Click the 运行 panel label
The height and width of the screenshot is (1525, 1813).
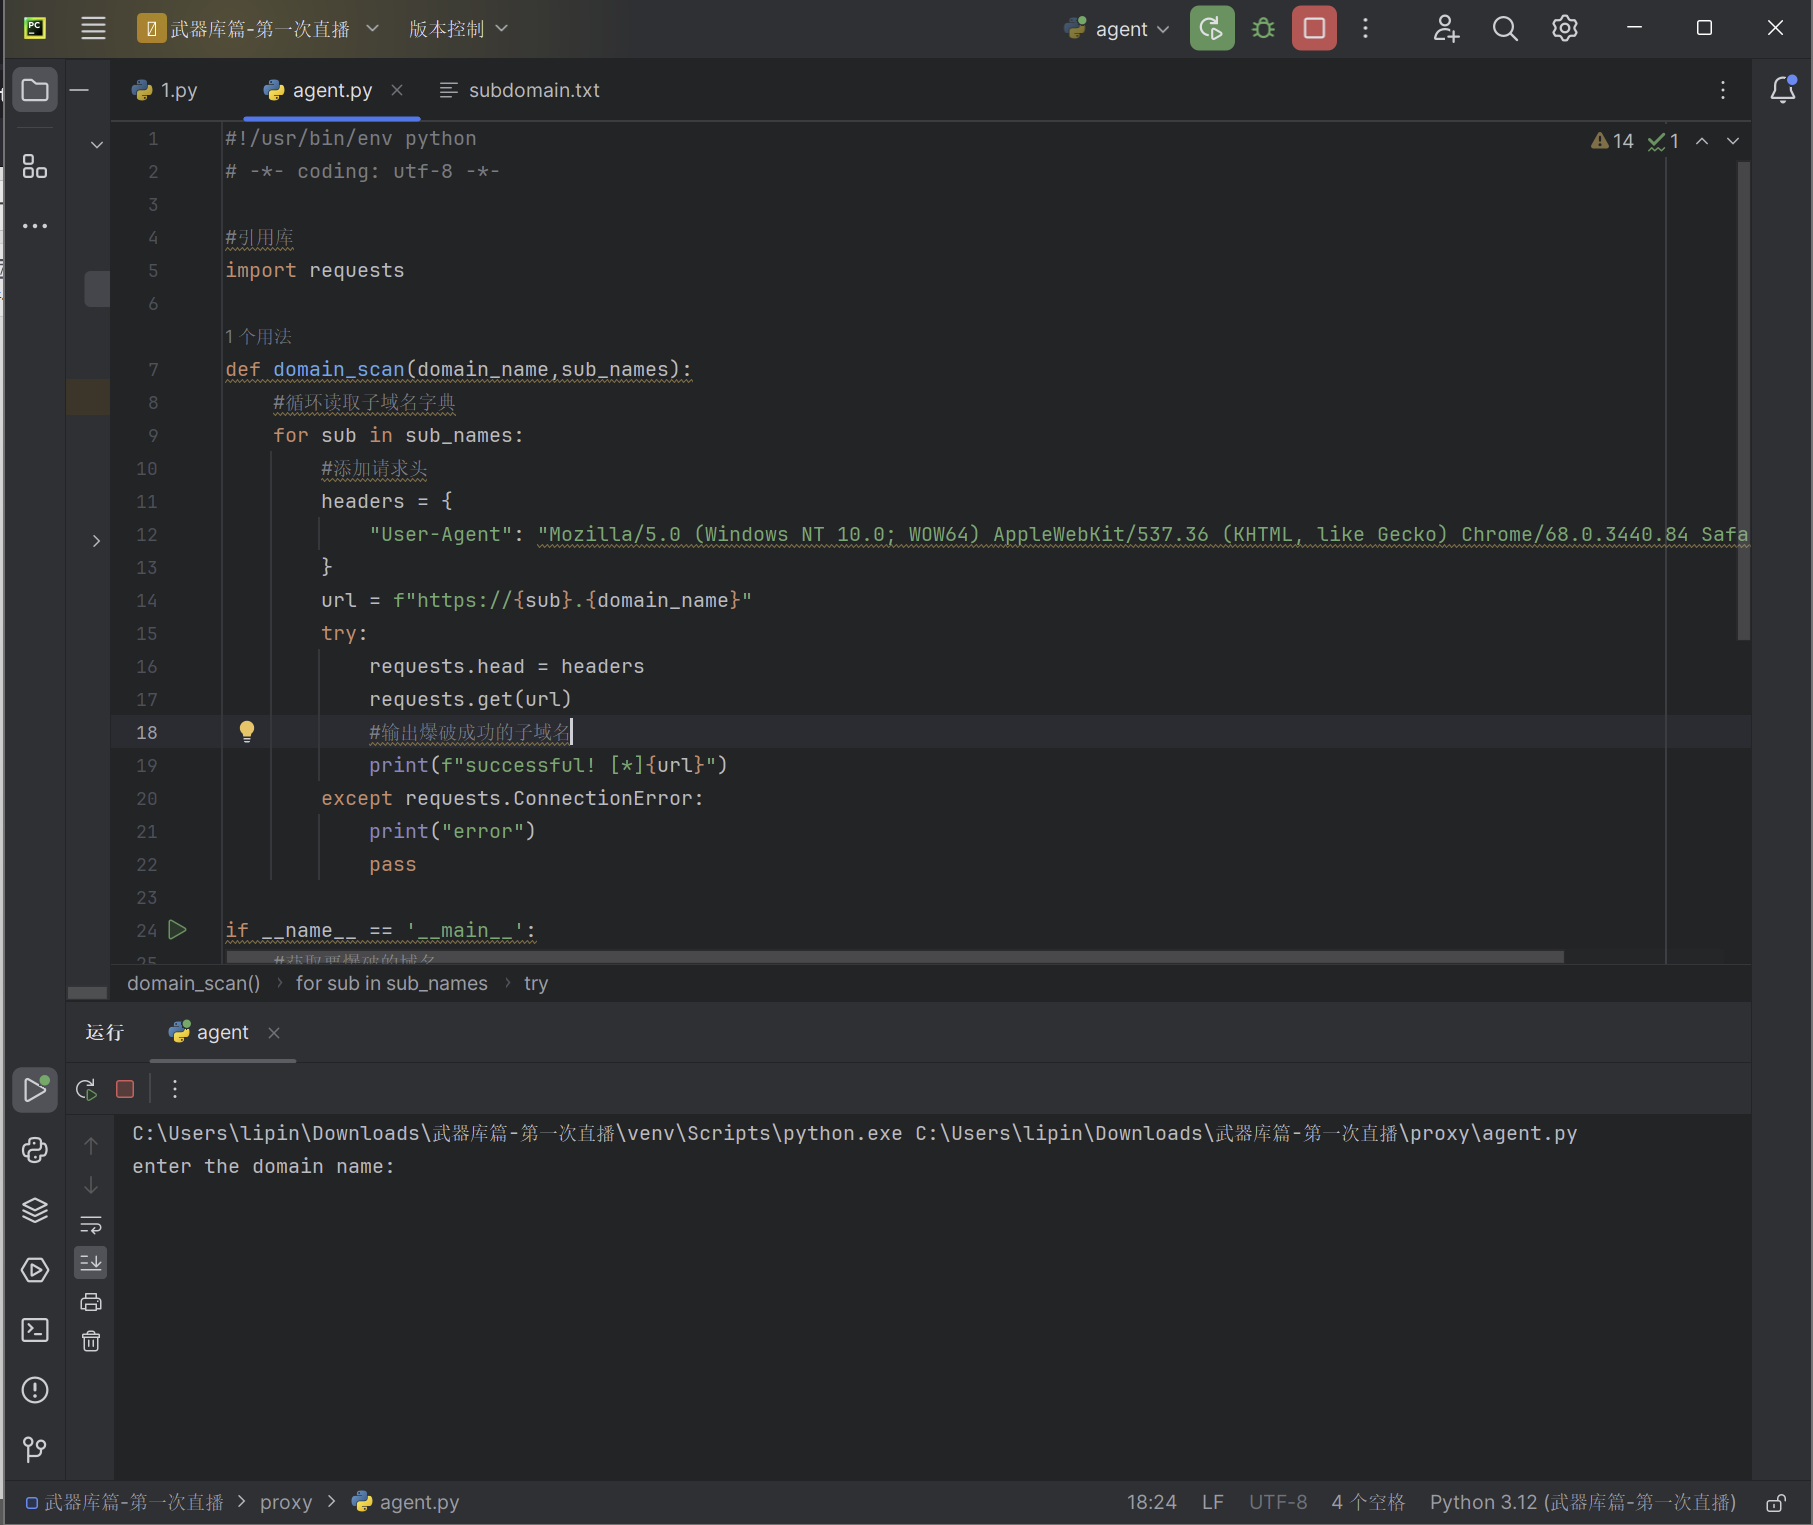(x=104, y=1032)
